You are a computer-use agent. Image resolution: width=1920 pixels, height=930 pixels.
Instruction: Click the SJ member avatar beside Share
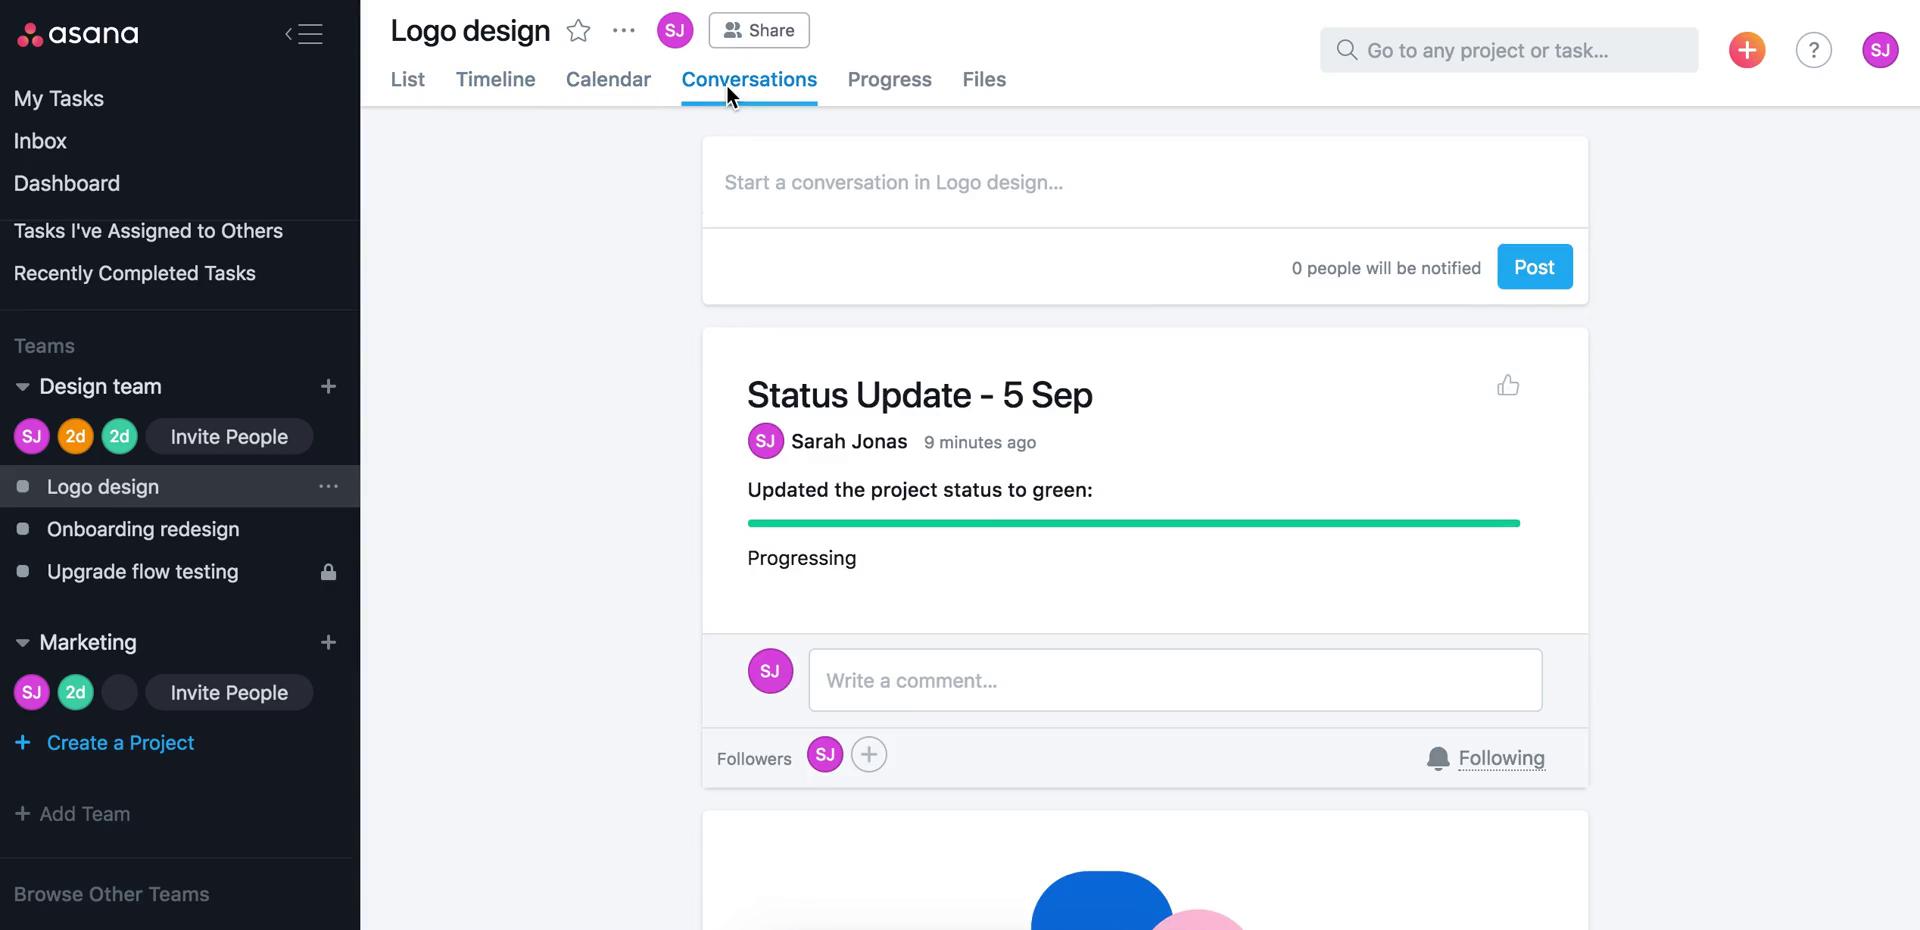675,30
